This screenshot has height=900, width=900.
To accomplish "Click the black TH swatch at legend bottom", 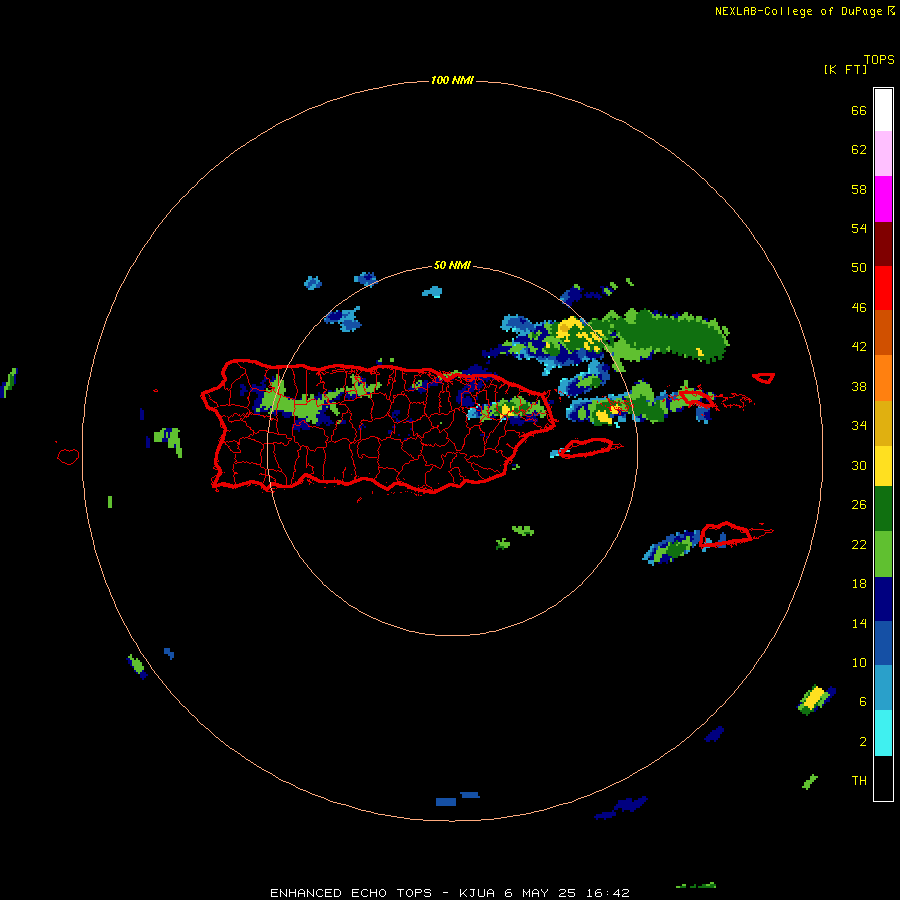I will tap(883, 778).
